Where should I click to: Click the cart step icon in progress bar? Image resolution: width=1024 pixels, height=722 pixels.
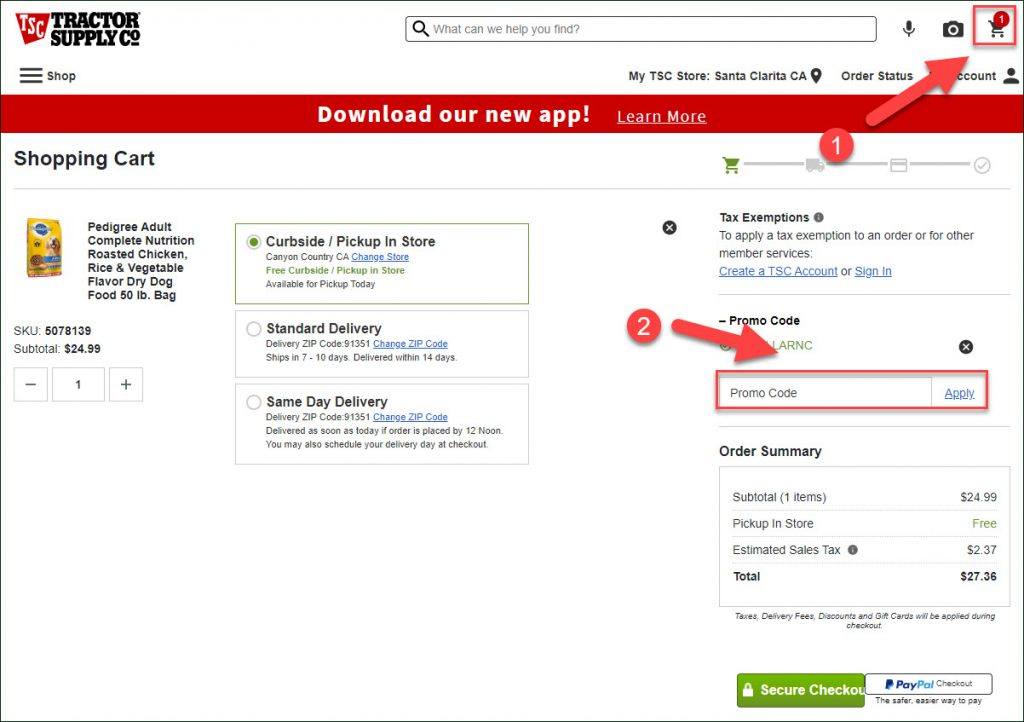(x=731, y=165)
